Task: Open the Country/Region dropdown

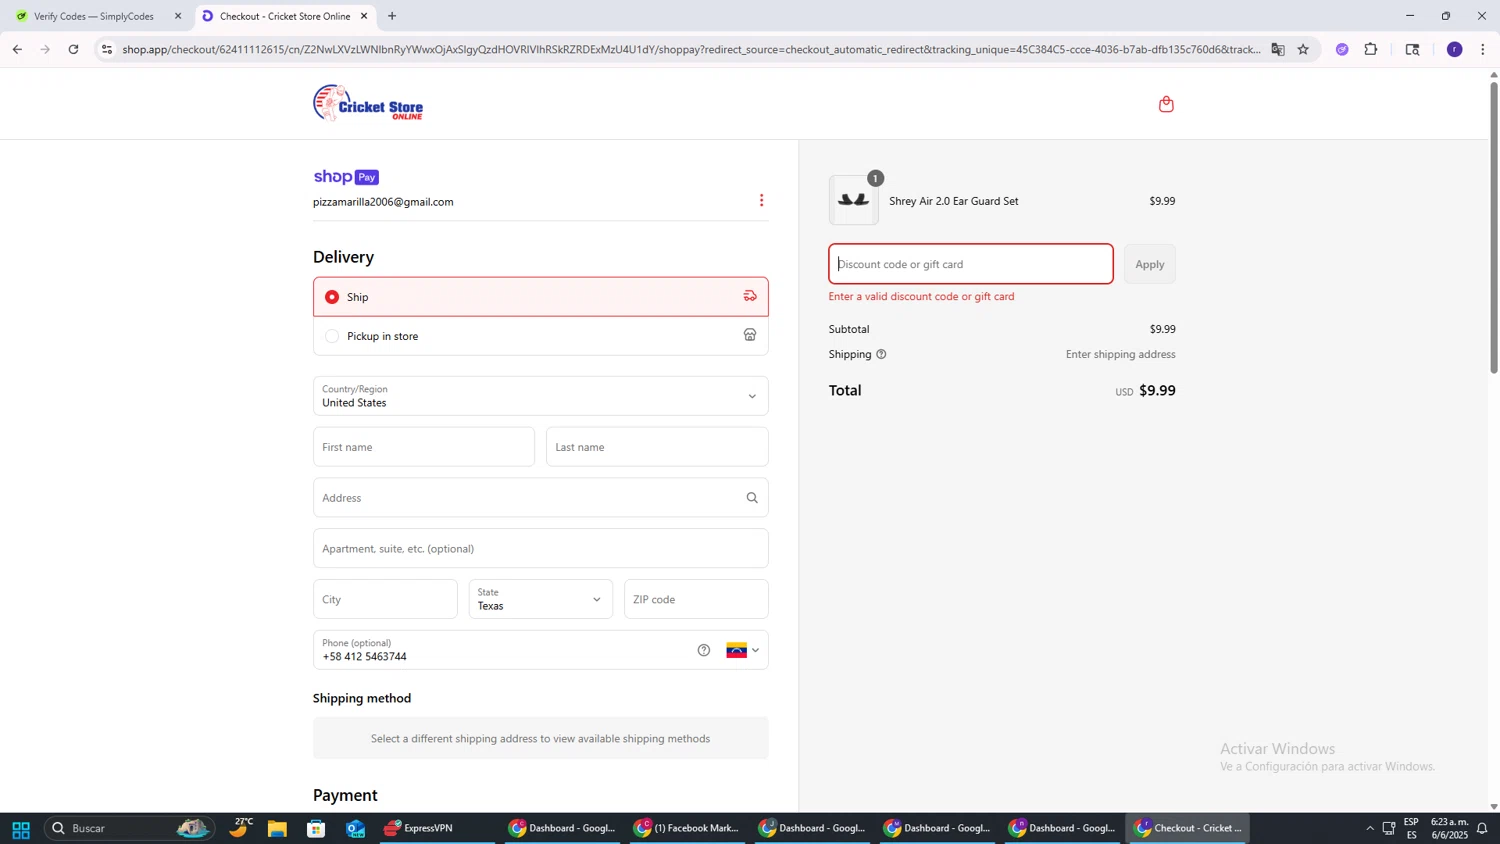Action: (540, 396)
